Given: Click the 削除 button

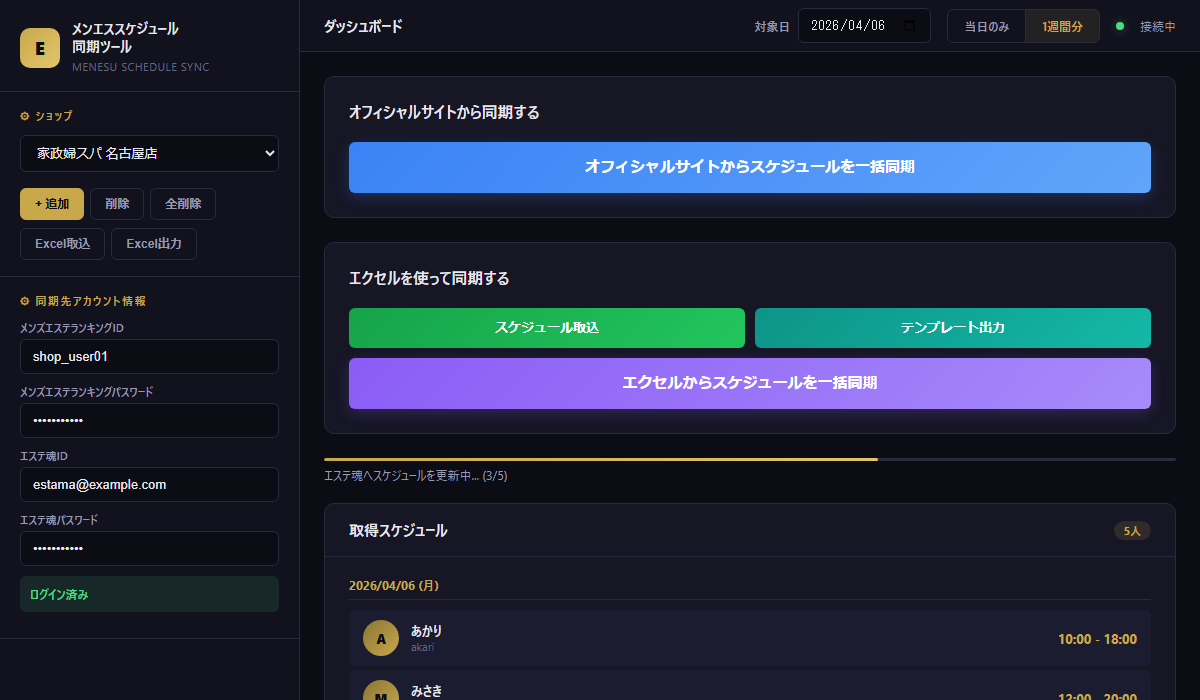Looking at the screenshot, I should [117, 204].
